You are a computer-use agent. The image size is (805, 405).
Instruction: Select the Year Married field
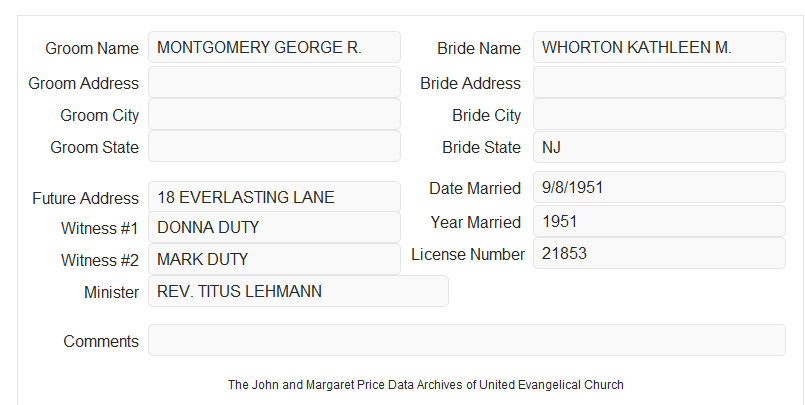[x=659, y=221]
